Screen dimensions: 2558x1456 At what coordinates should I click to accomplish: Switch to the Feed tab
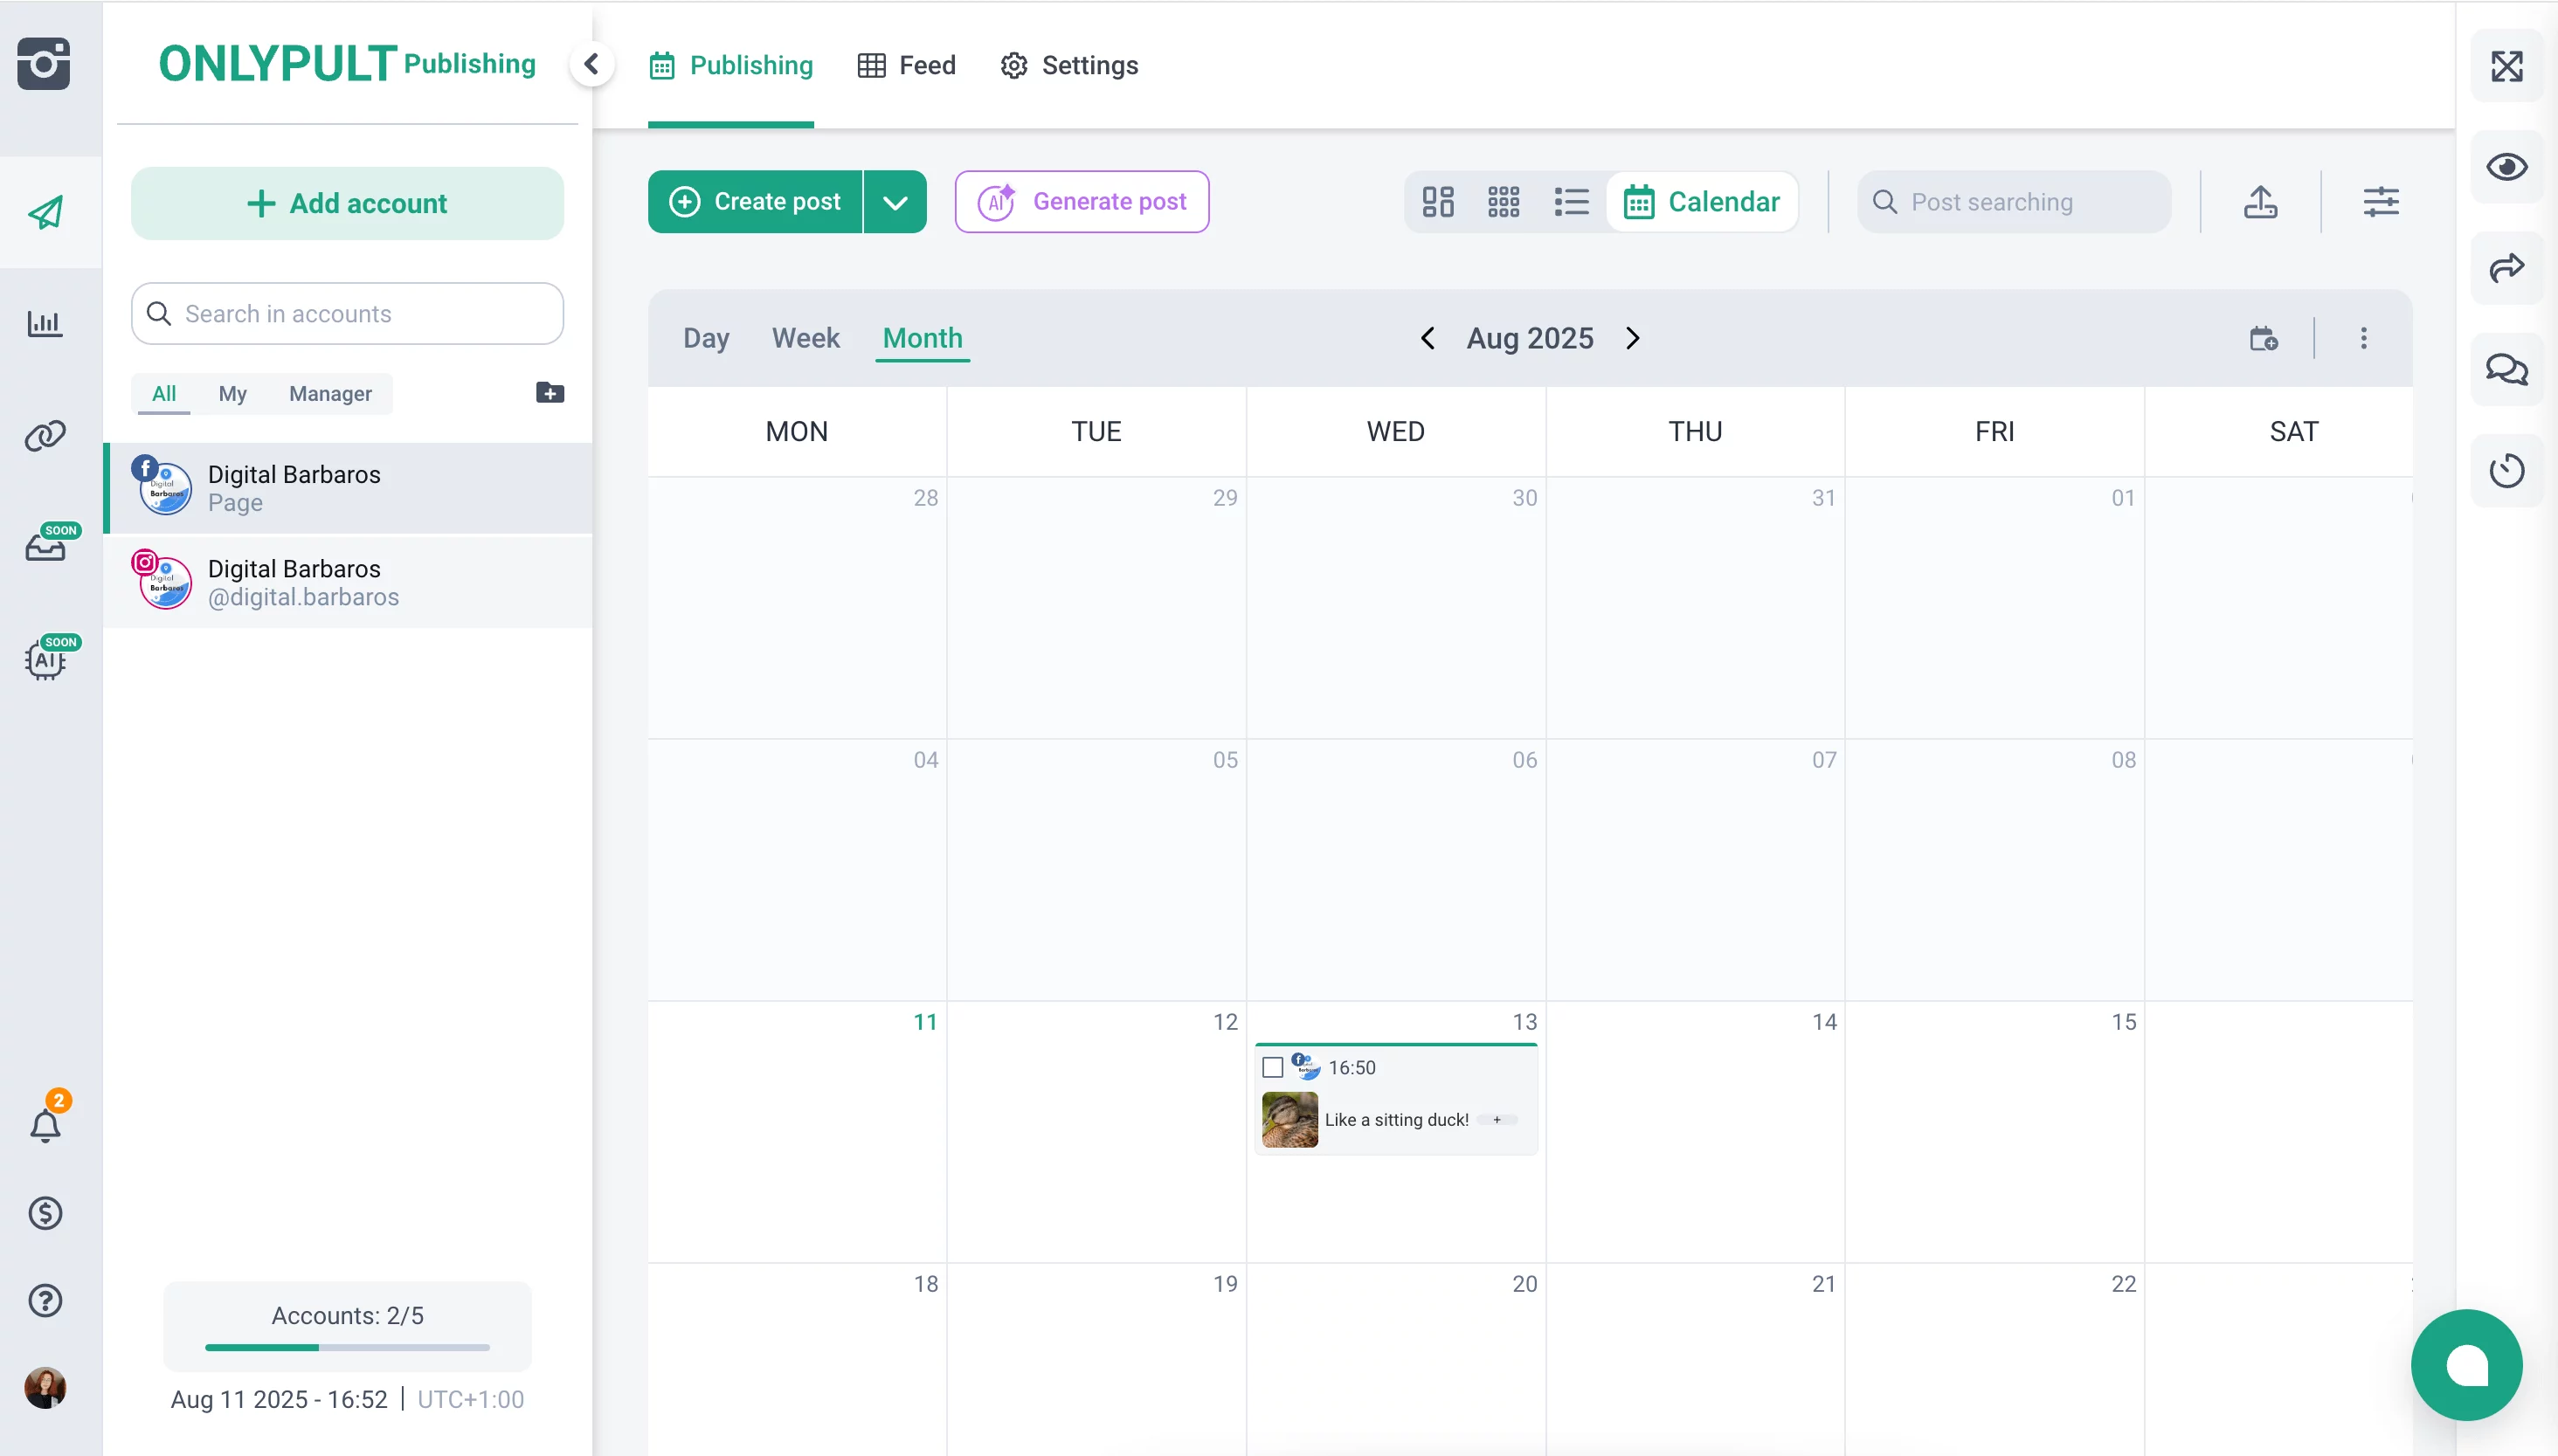(906, 65)
